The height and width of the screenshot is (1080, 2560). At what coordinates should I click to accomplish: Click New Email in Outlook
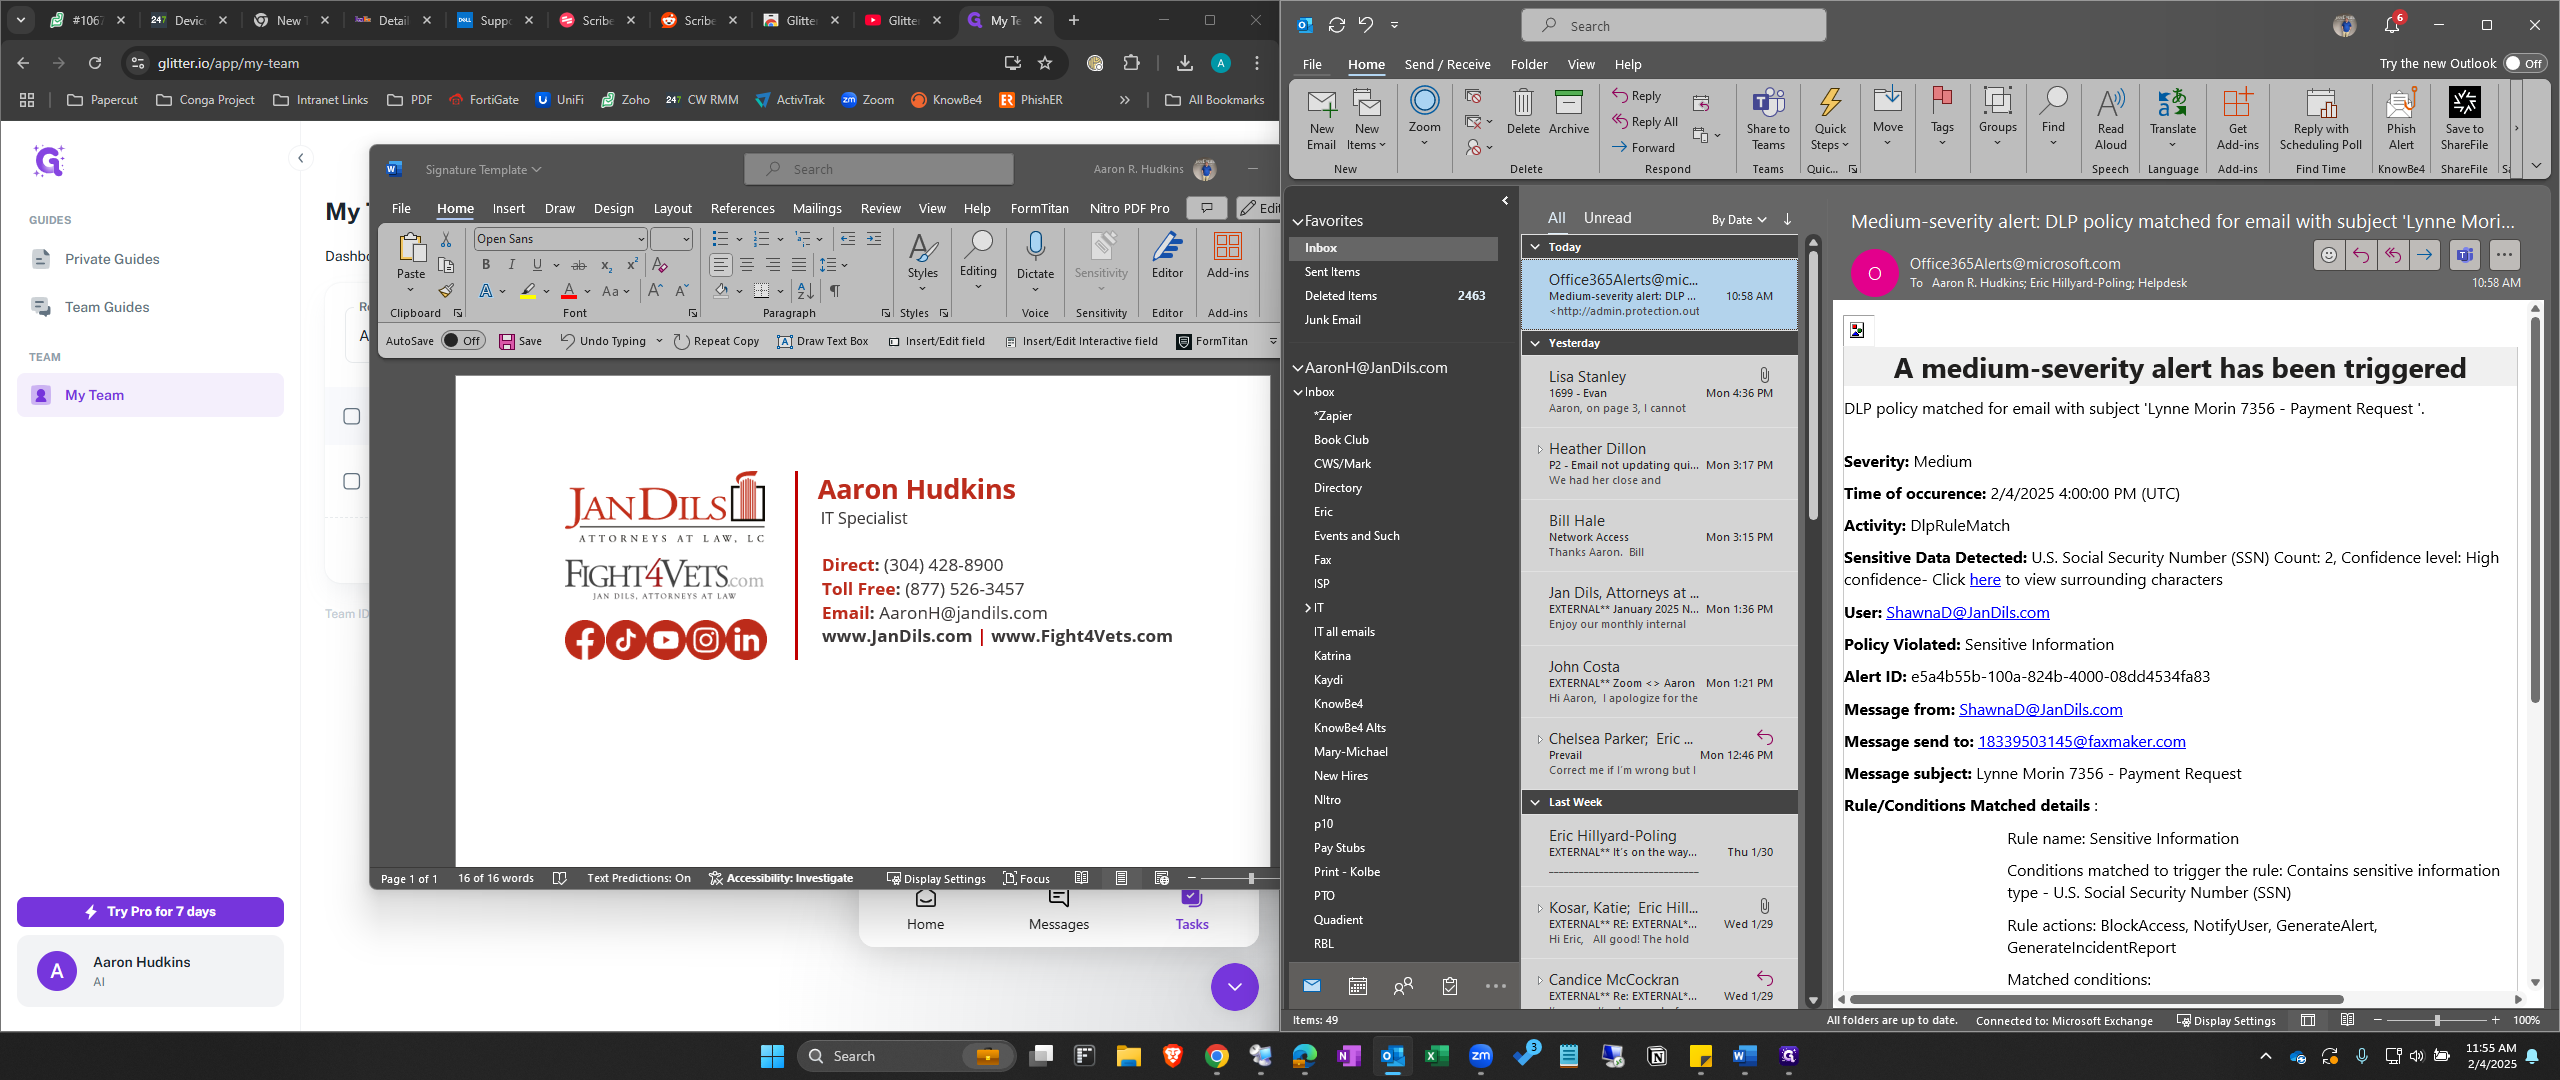[1321, 120]
